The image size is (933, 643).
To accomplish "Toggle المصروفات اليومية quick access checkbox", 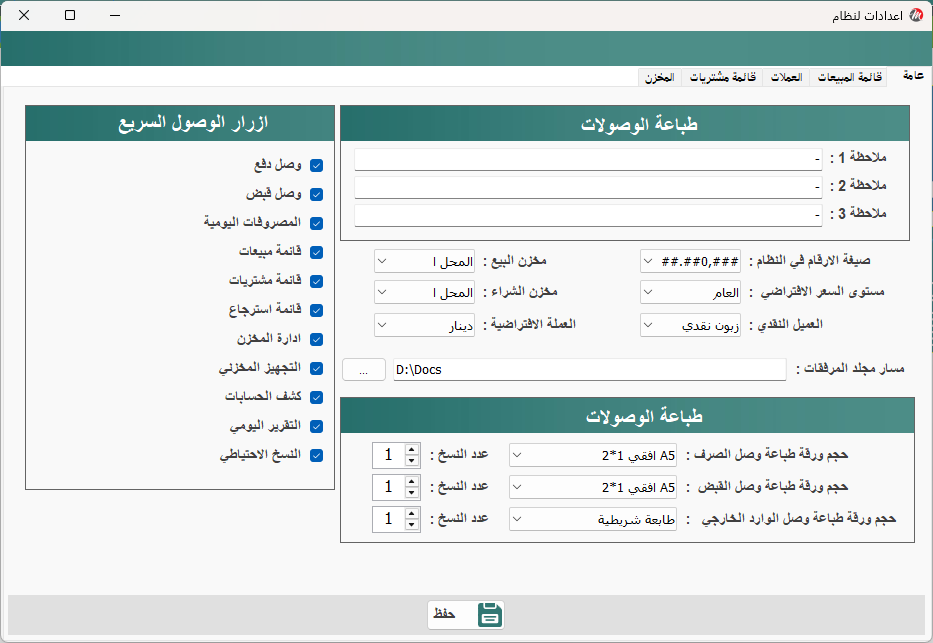I will click(x=317, y=223).
